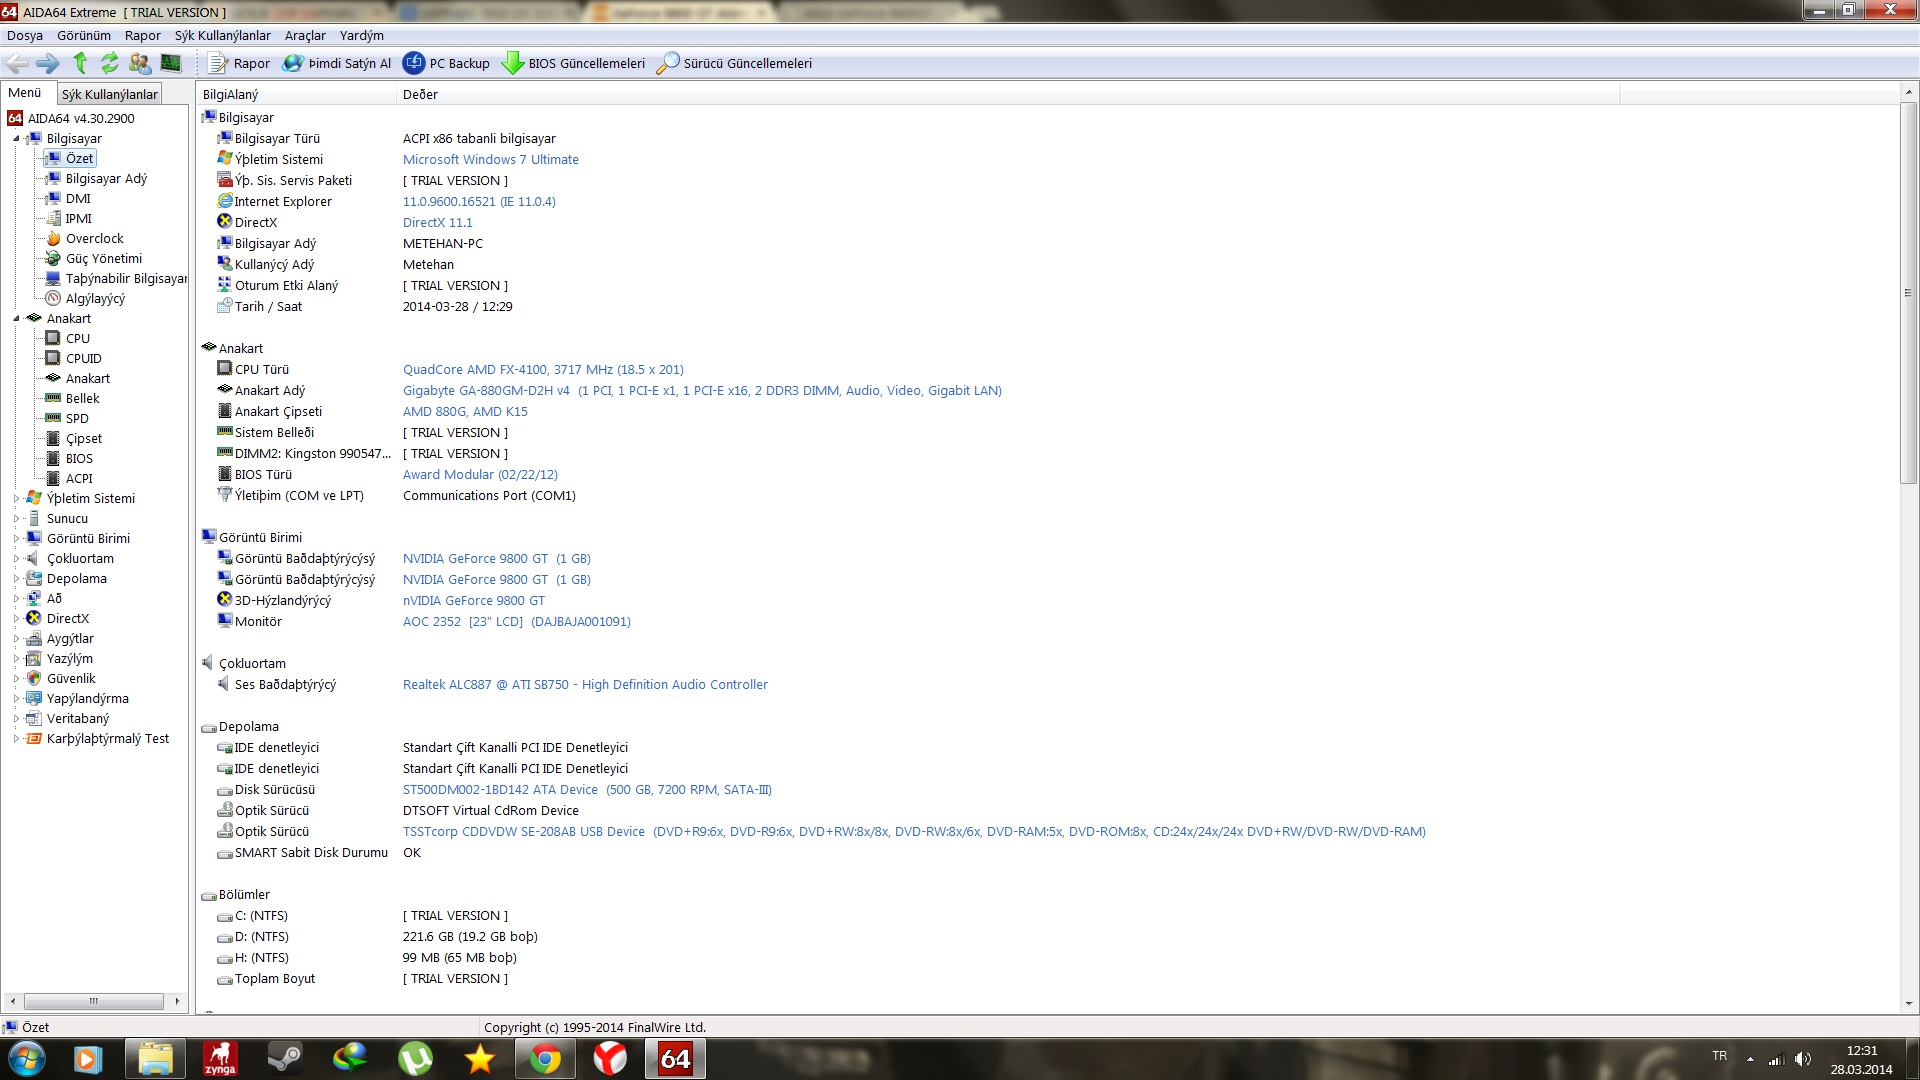The image size is (1920, 1080).
Task: Click the green Up arrow toolbar icon
Action: coord(80,63)
